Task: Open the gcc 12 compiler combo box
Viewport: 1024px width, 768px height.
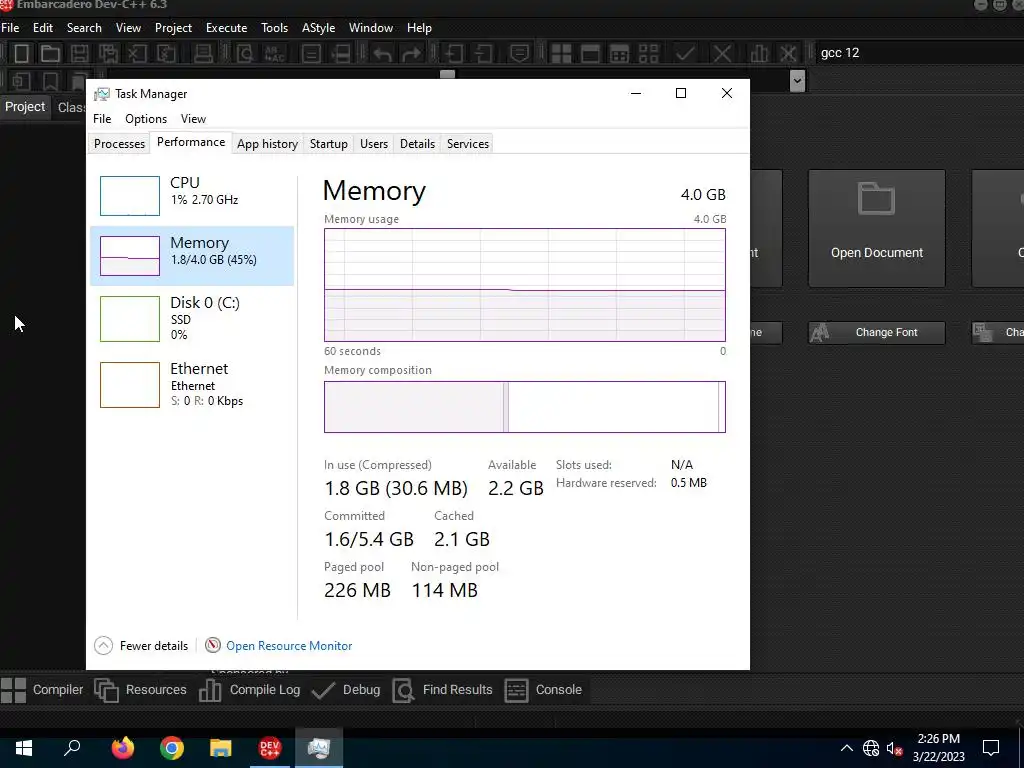Action: [920, 53]
